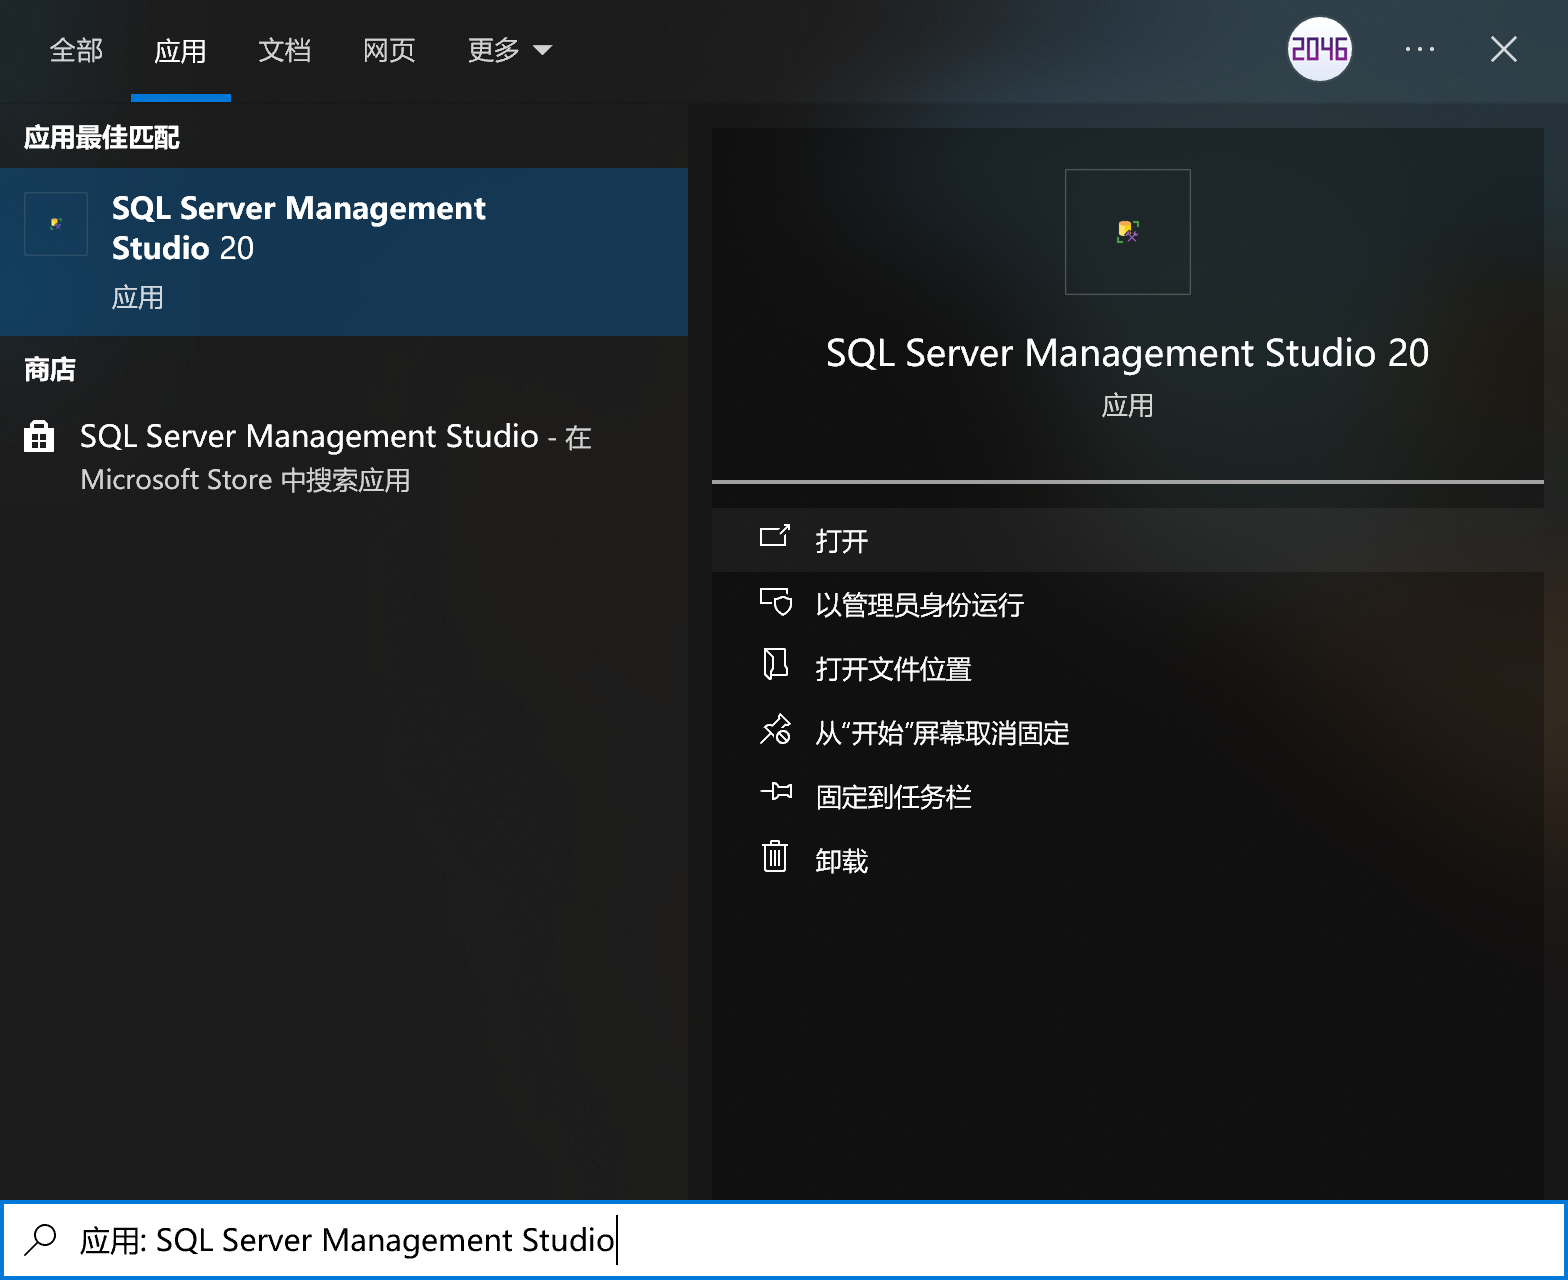This screenshot has height=1280, width=1568.
Task: Select the 应用 tab
Action: 180,50
